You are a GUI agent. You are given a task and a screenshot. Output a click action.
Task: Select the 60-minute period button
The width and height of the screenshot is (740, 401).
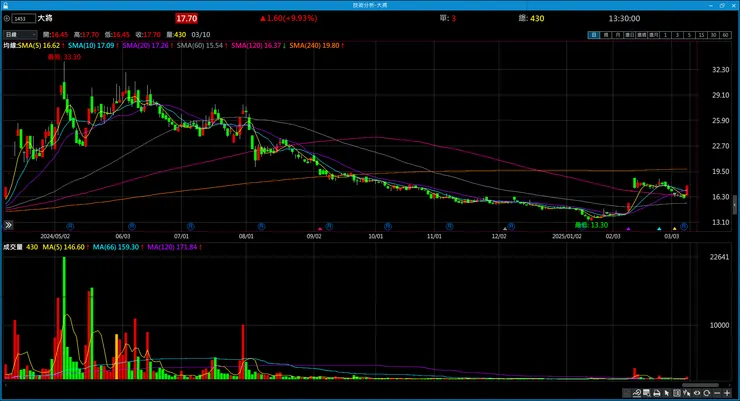(725, 35)
